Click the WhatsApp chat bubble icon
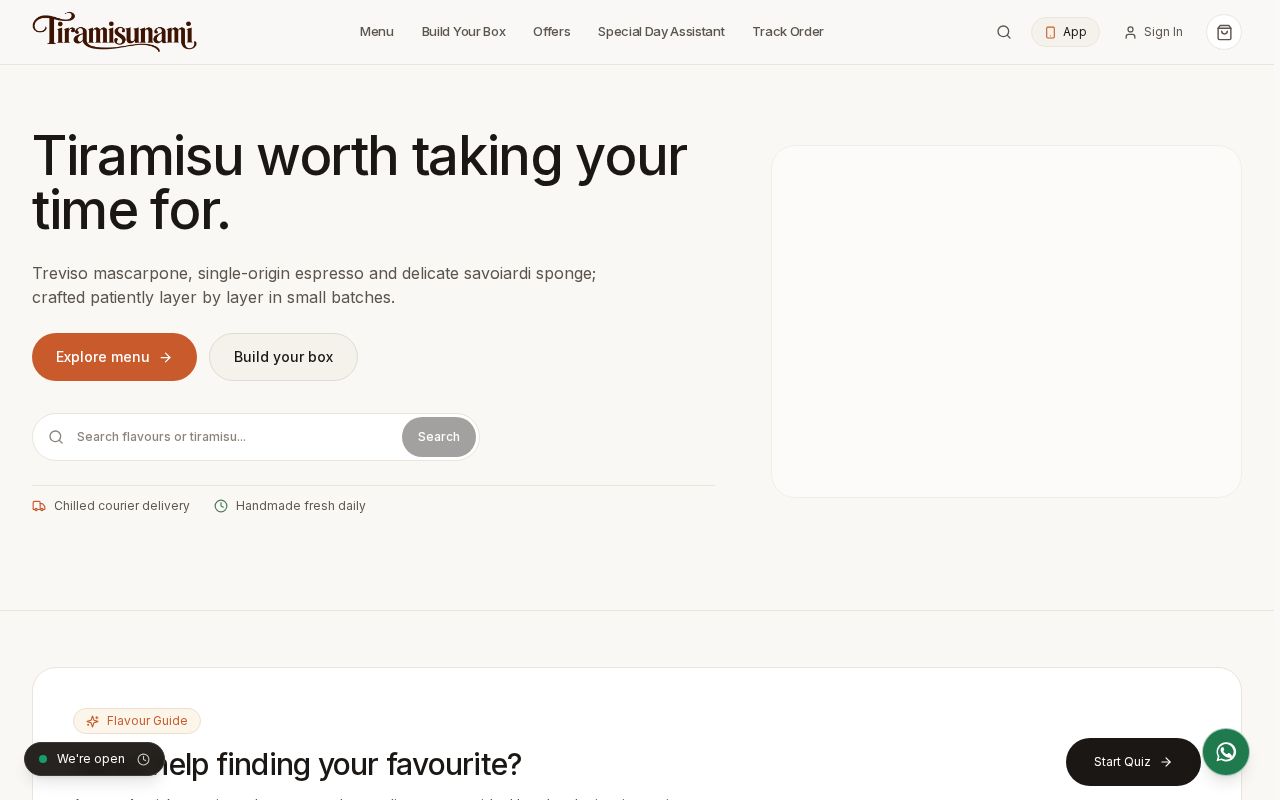 tap(1226, 752)
